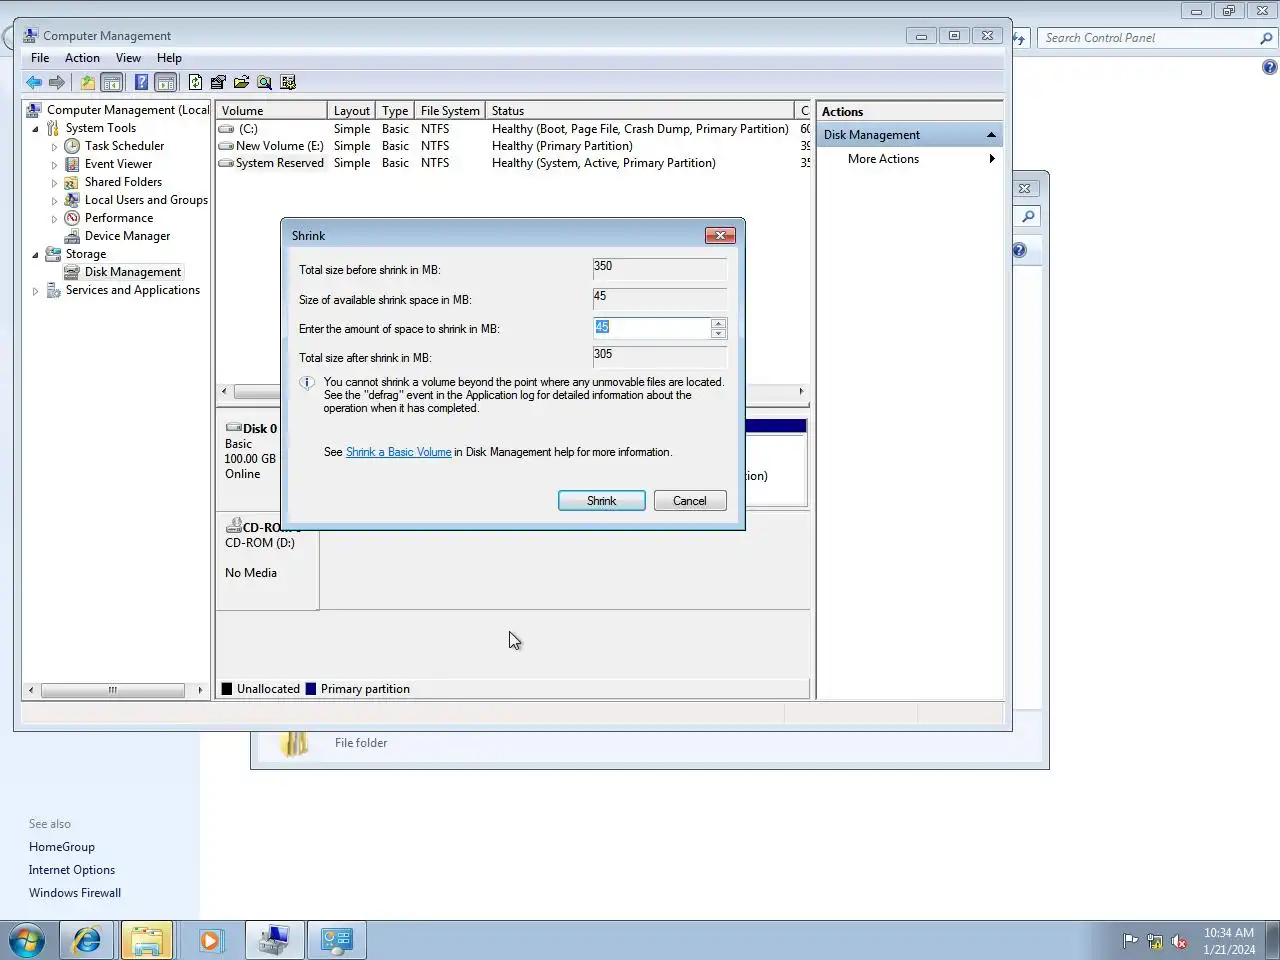Click HomeGroup link in Control Panel
The width and height of the screenshot is (1280, 960).
click(62, 847)
